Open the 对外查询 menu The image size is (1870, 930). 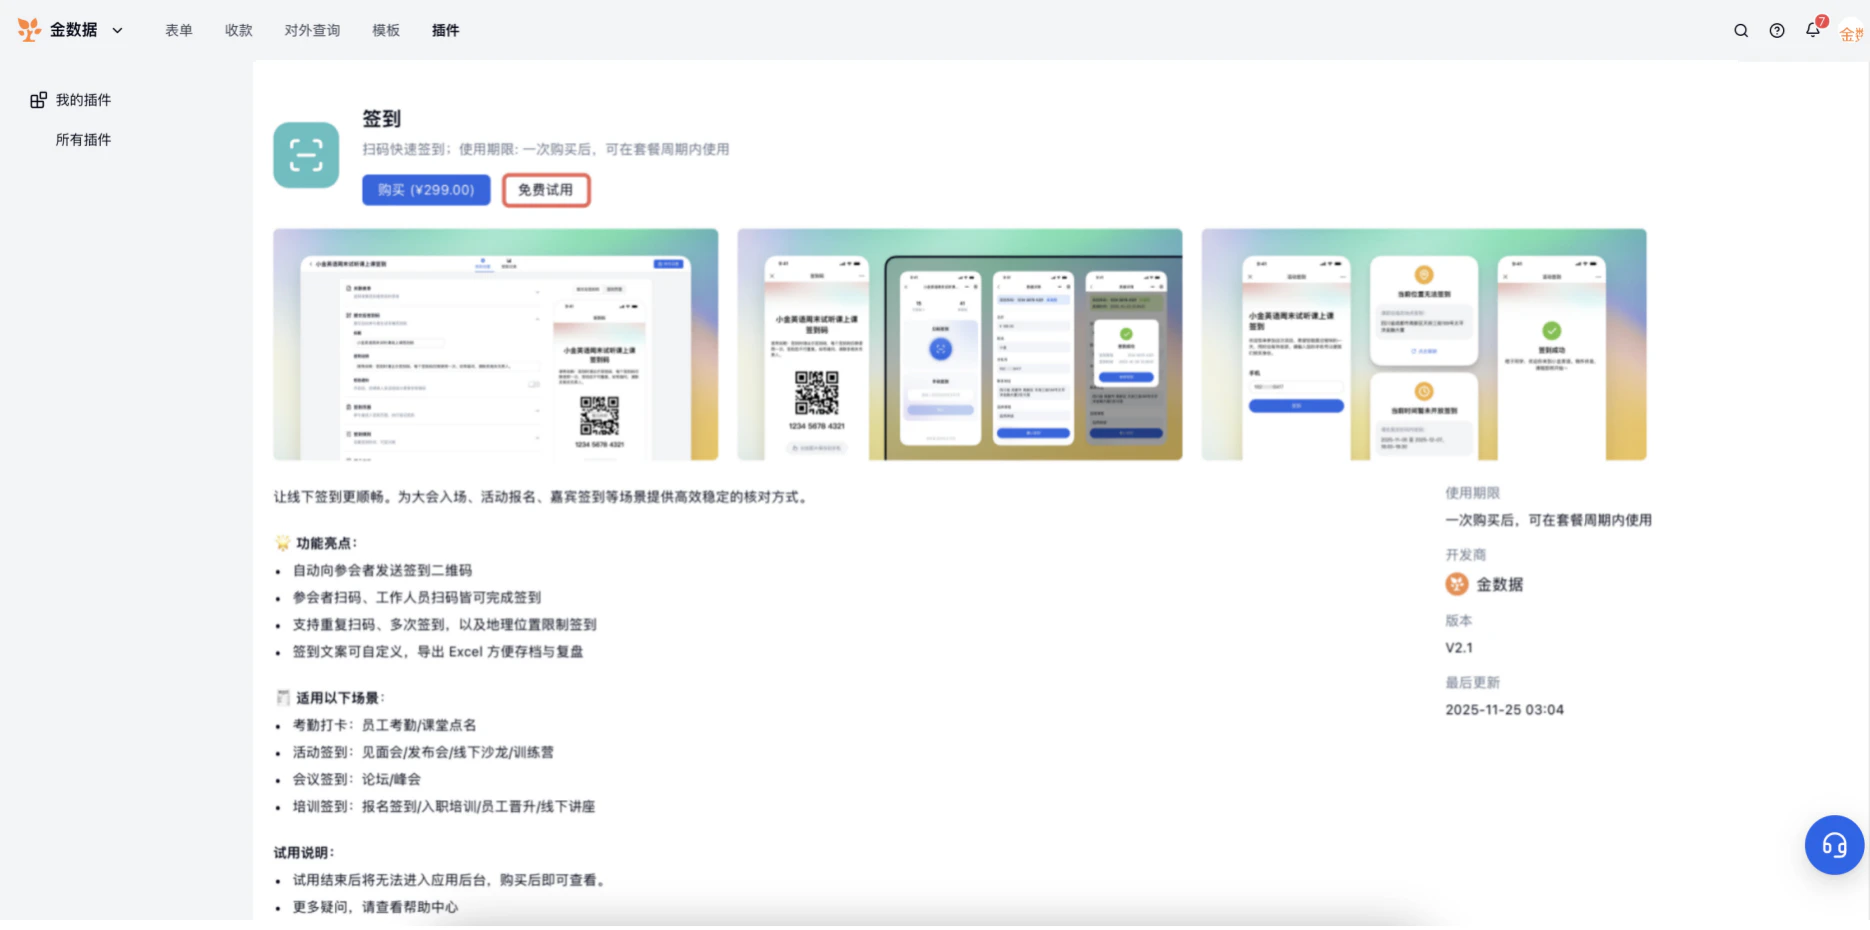312,30
